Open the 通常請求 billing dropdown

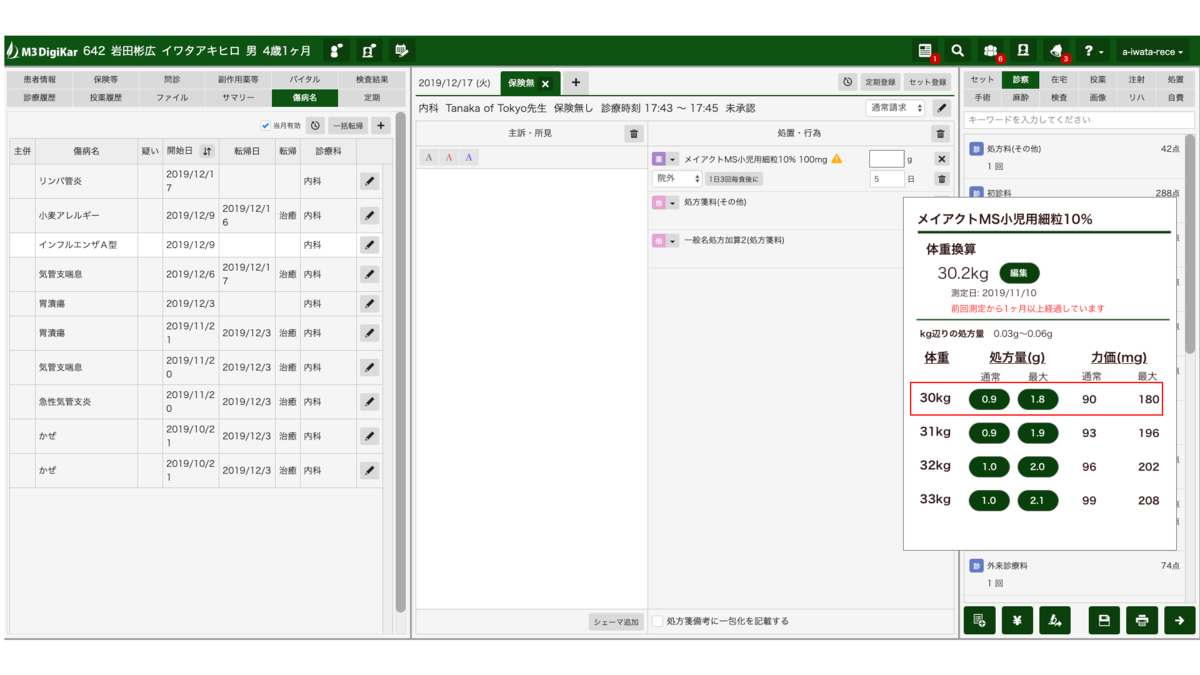point(896,108)
